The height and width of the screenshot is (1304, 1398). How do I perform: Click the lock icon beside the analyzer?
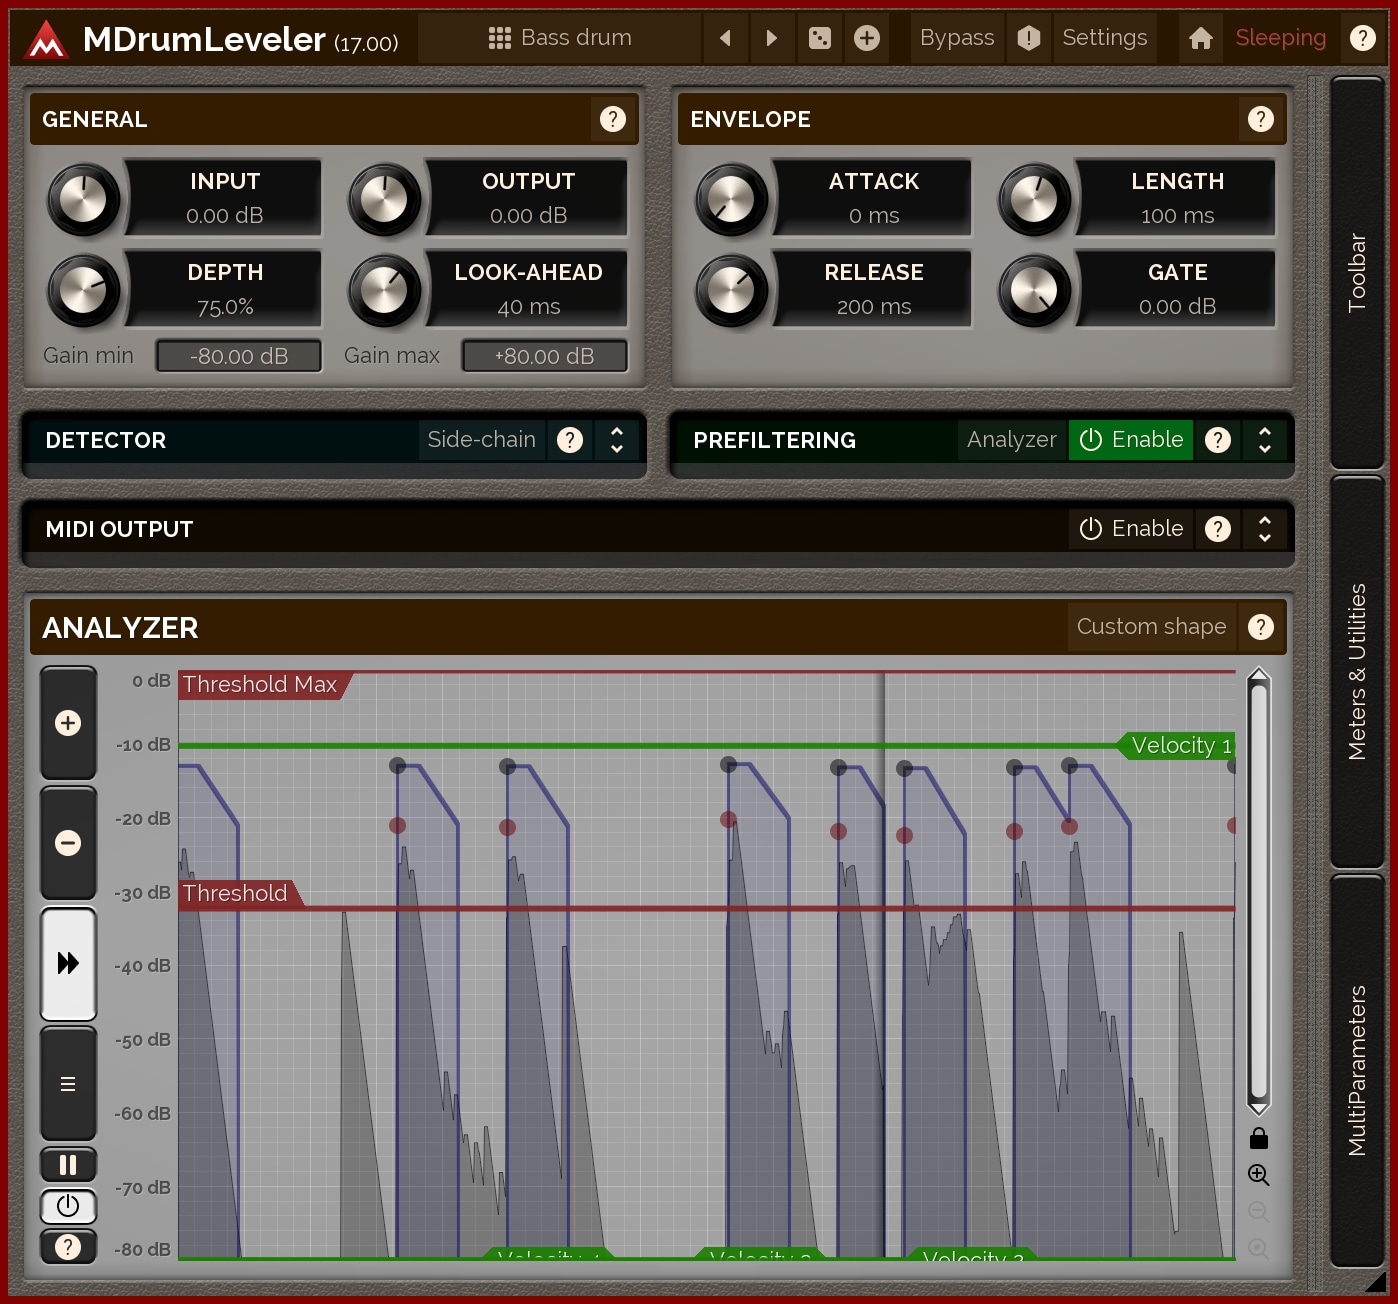click(x=1258, y=1138)
